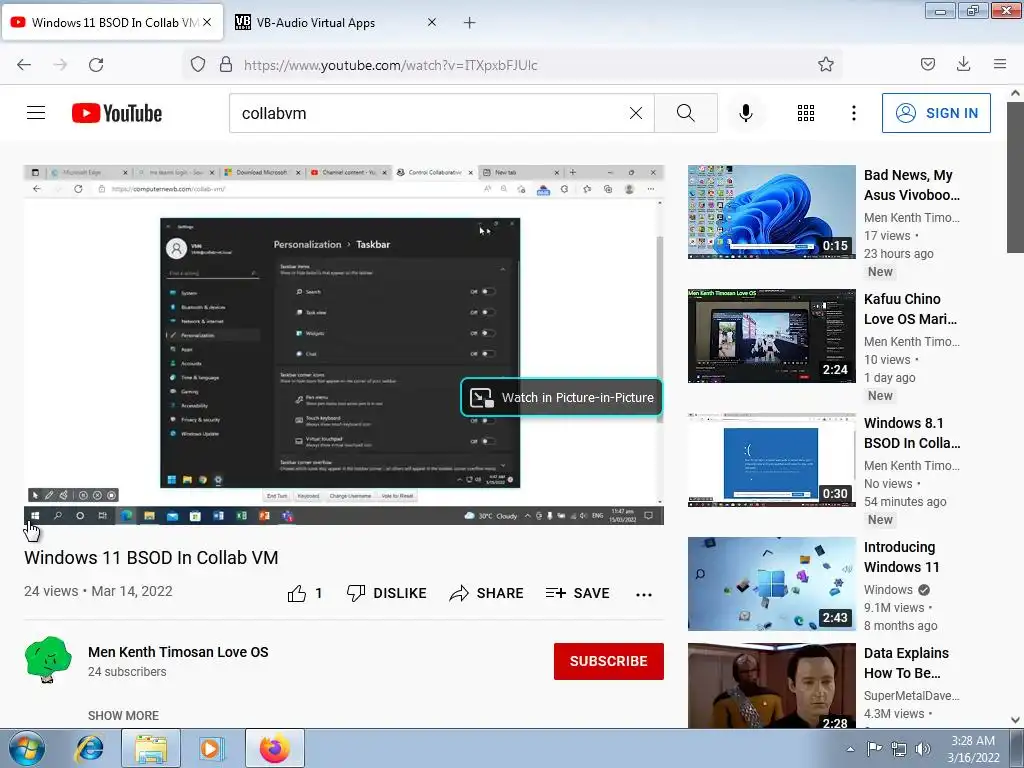Open Firefox application menu

pyautogui.click(x=1000, y=64)
